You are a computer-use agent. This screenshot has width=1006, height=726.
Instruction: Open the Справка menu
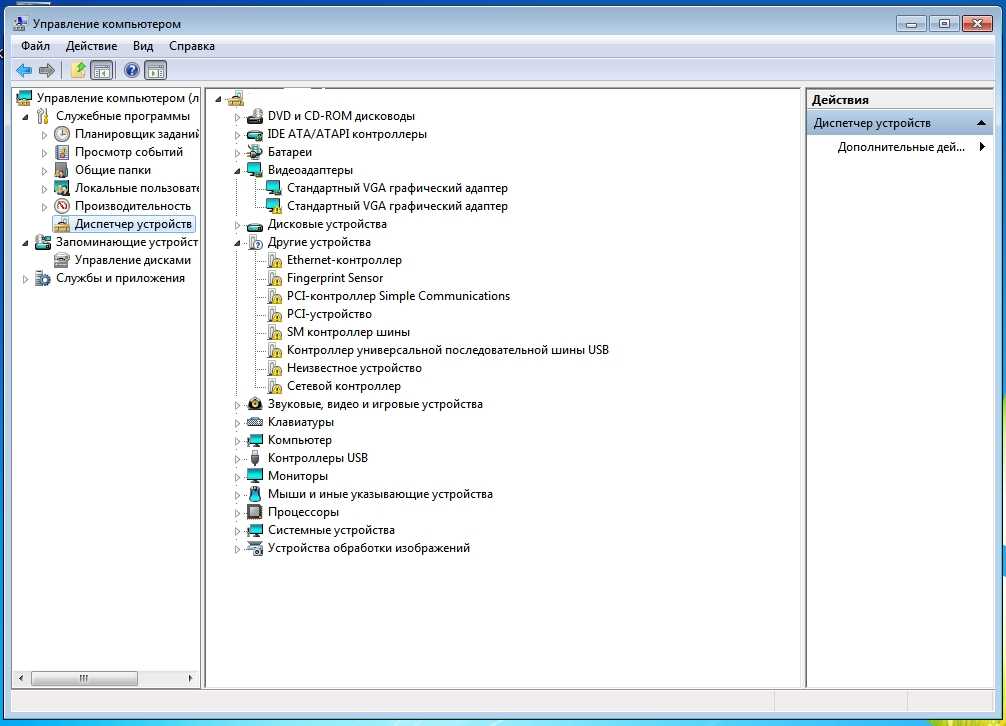tap(191, 46)
